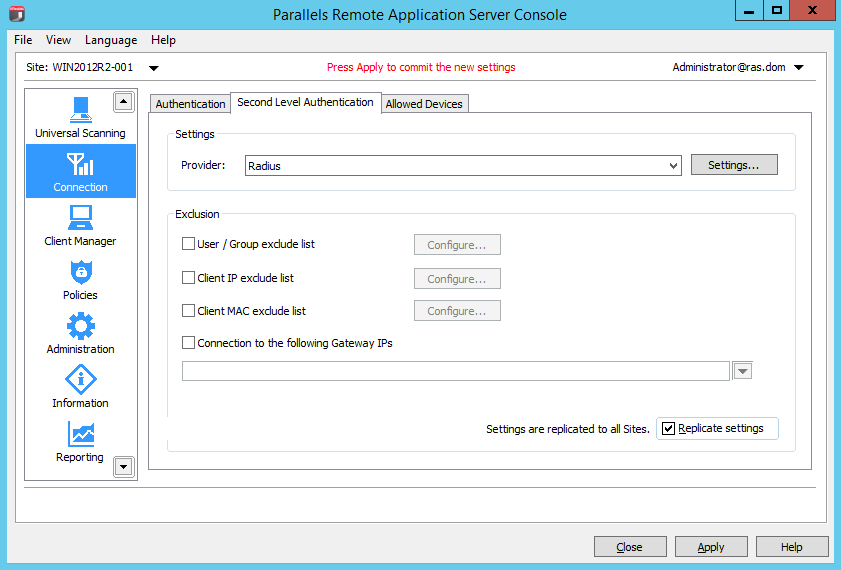Enable Client MAC exclude list
The height and width of the screenshot is (570, 841).
click(x=188, y=310)
